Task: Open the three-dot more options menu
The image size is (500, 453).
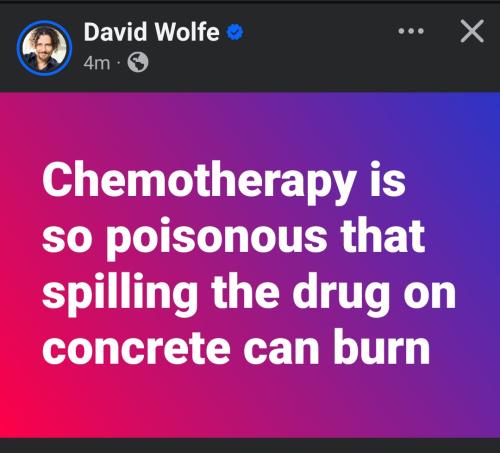Action: (x=411, y=31)
